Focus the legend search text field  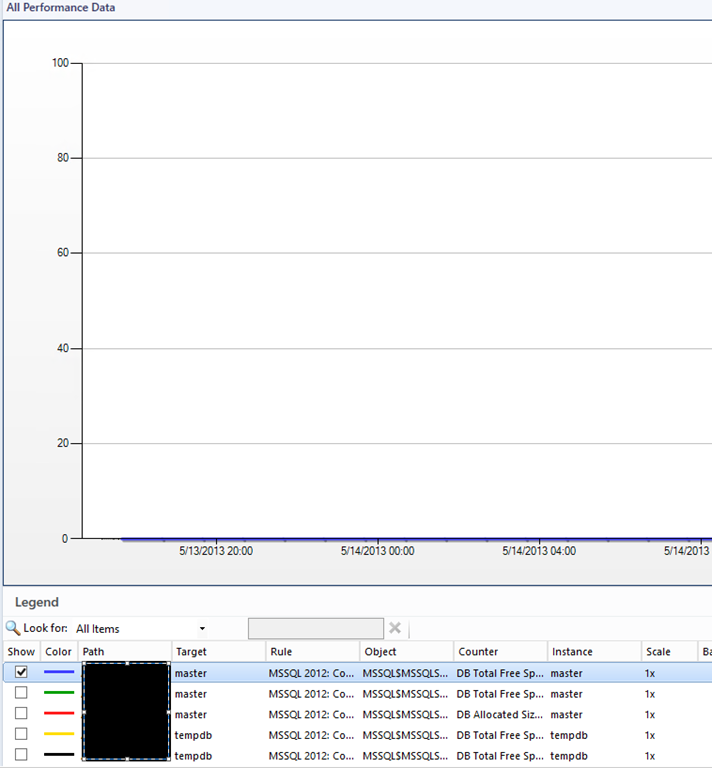[x=315, y=628]
